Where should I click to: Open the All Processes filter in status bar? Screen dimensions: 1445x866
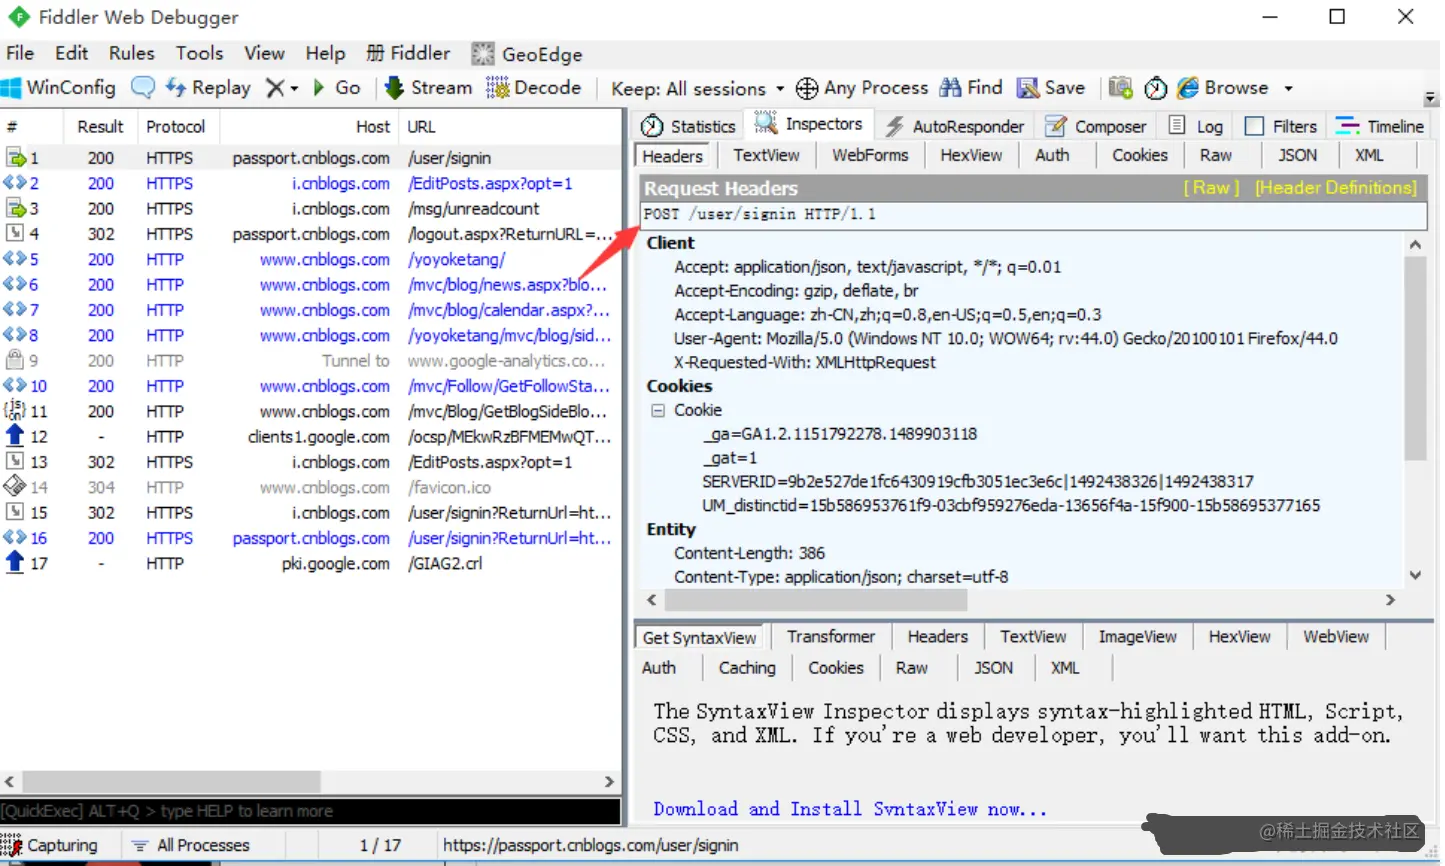click(x=191, y=846)
